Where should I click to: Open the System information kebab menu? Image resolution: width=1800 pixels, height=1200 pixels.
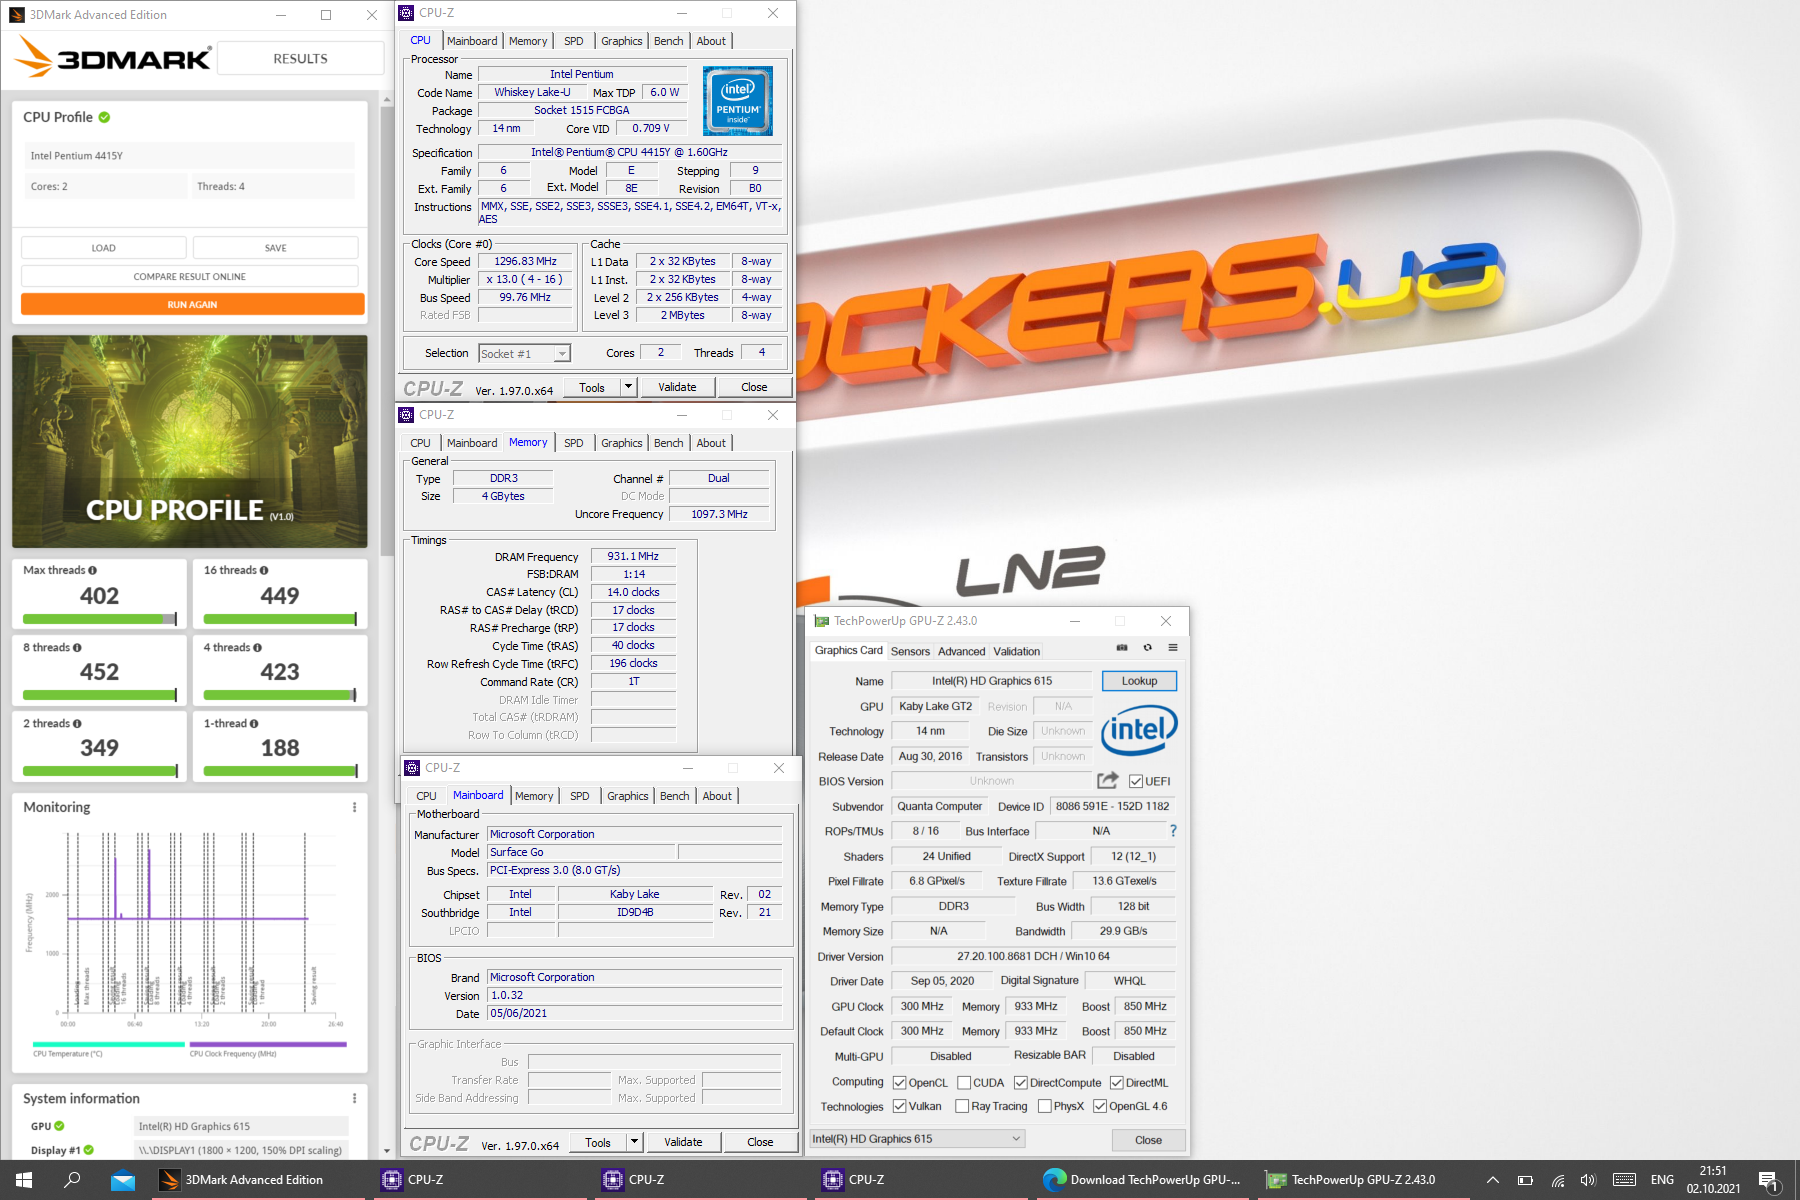click(x=354, y=1098)
